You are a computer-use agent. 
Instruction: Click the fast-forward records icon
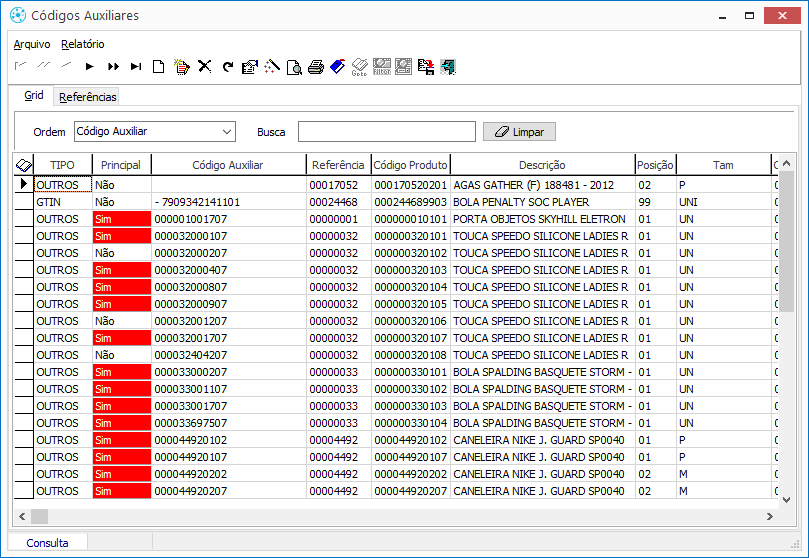(113, 66)
